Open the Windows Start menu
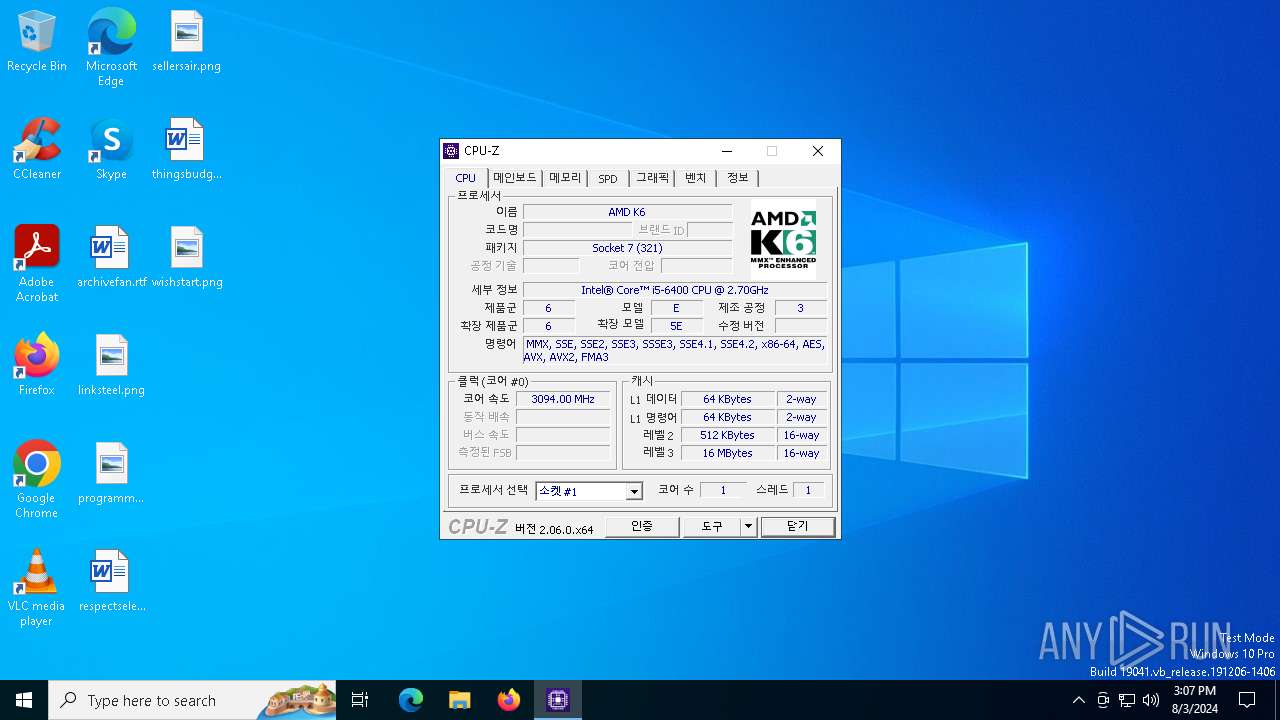 (24, 700)
